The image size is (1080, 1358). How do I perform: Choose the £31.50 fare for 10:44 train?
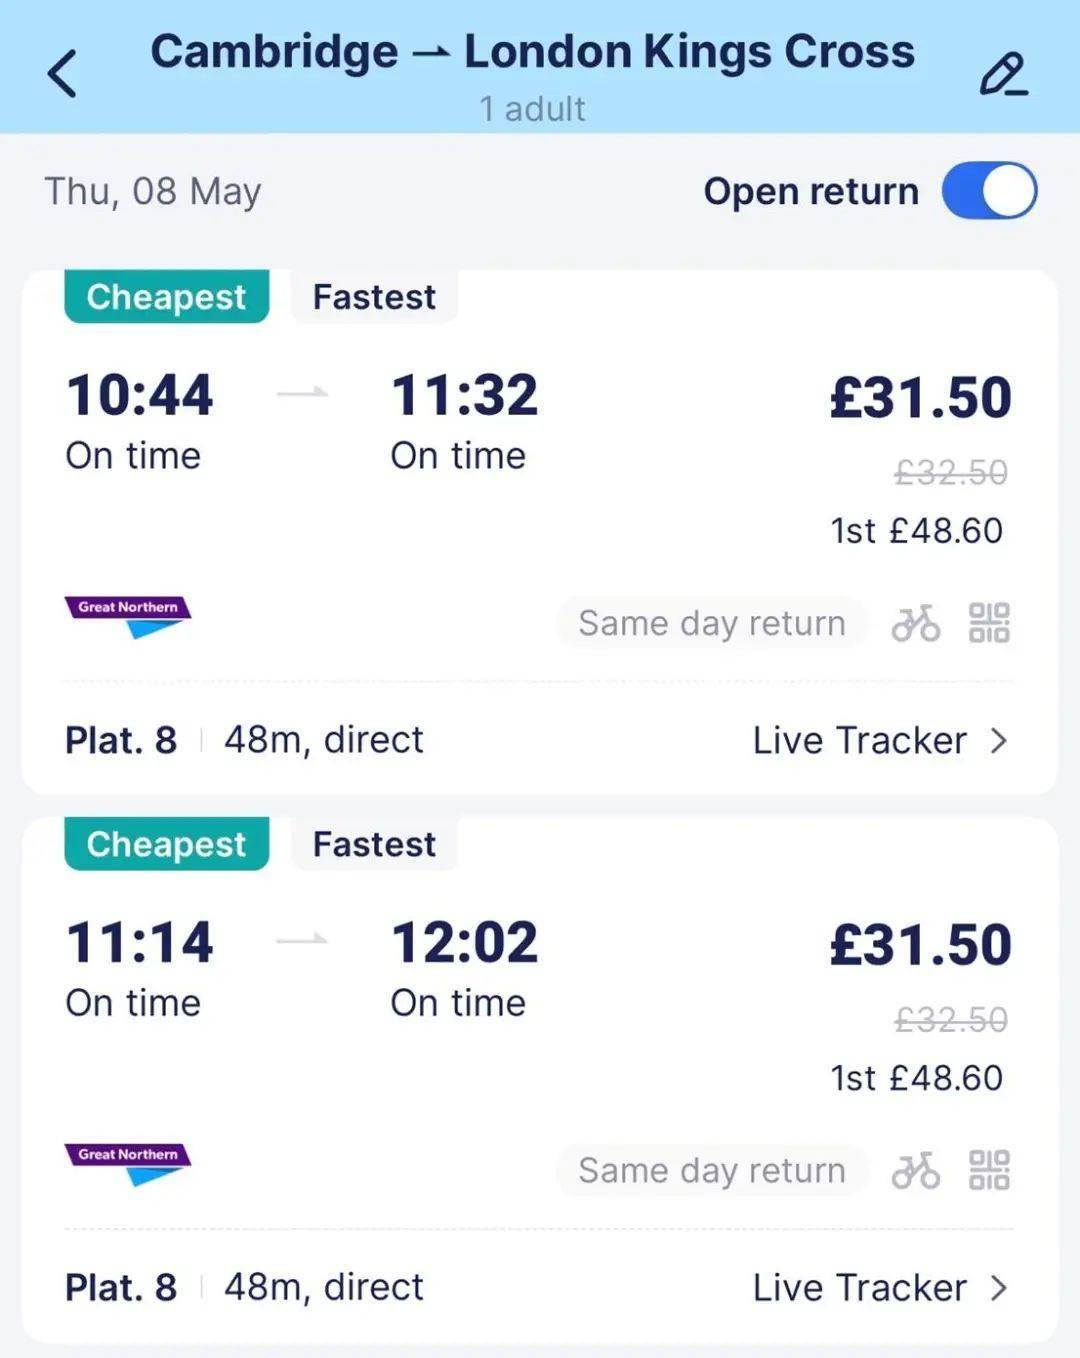point(920,397)
